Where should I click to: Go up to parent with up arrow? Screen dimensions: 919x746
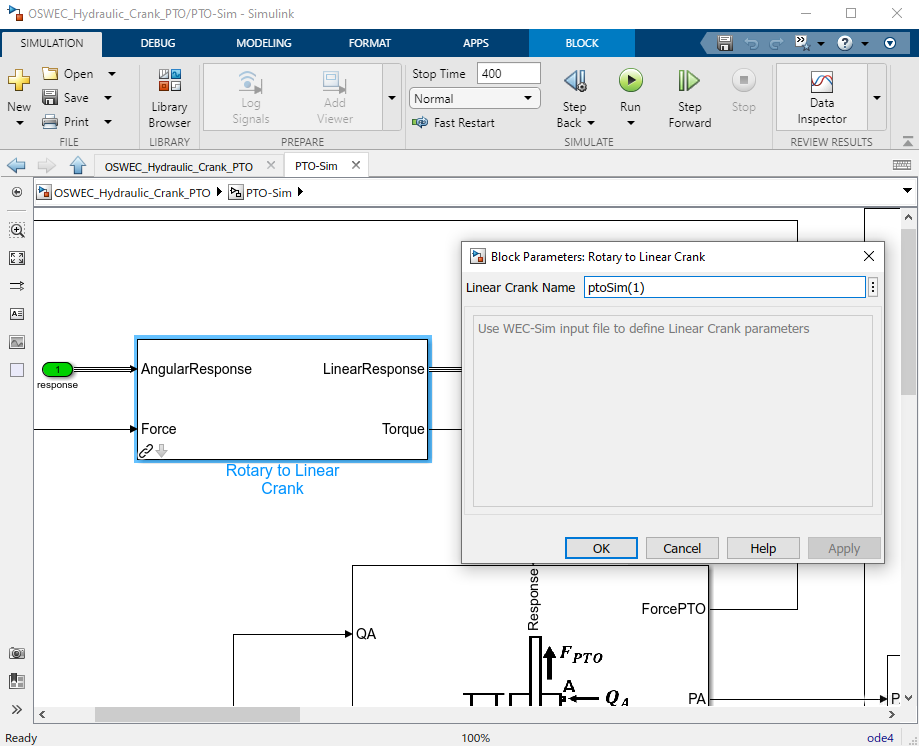77,166
